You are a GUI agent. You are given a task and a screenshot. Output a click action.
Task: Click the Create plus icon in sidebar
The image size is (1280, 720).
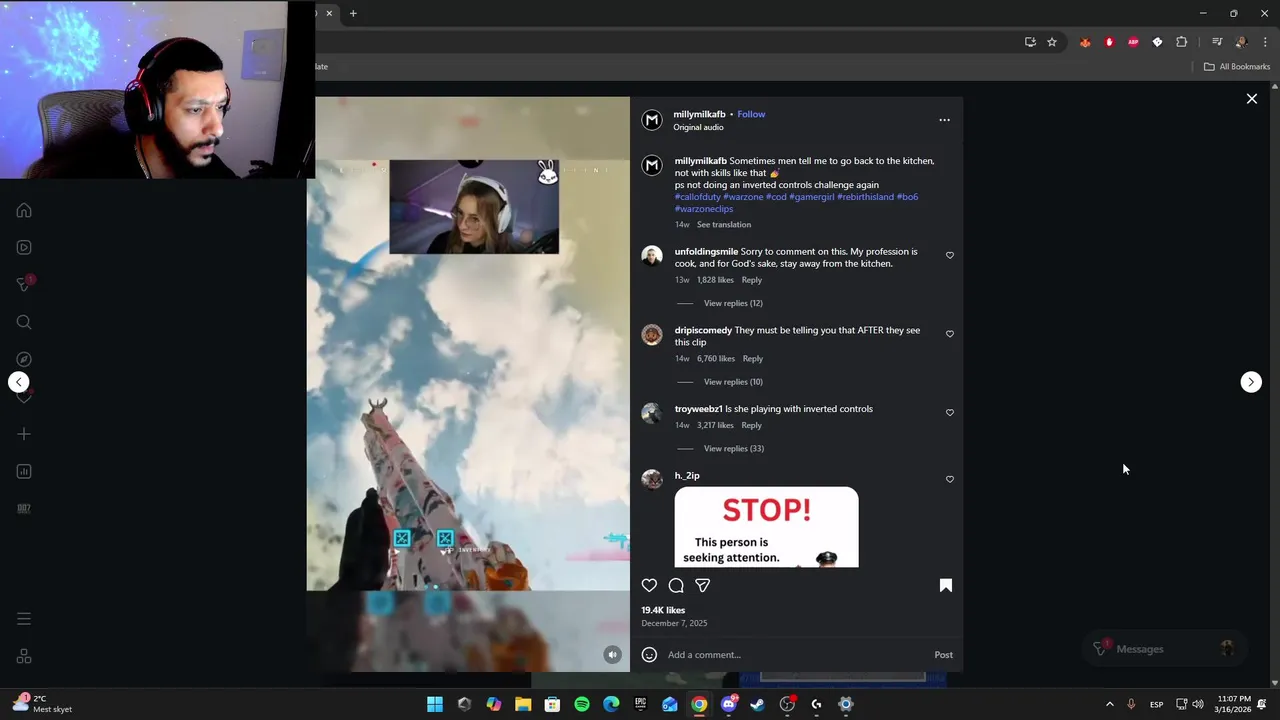(24, 434)
